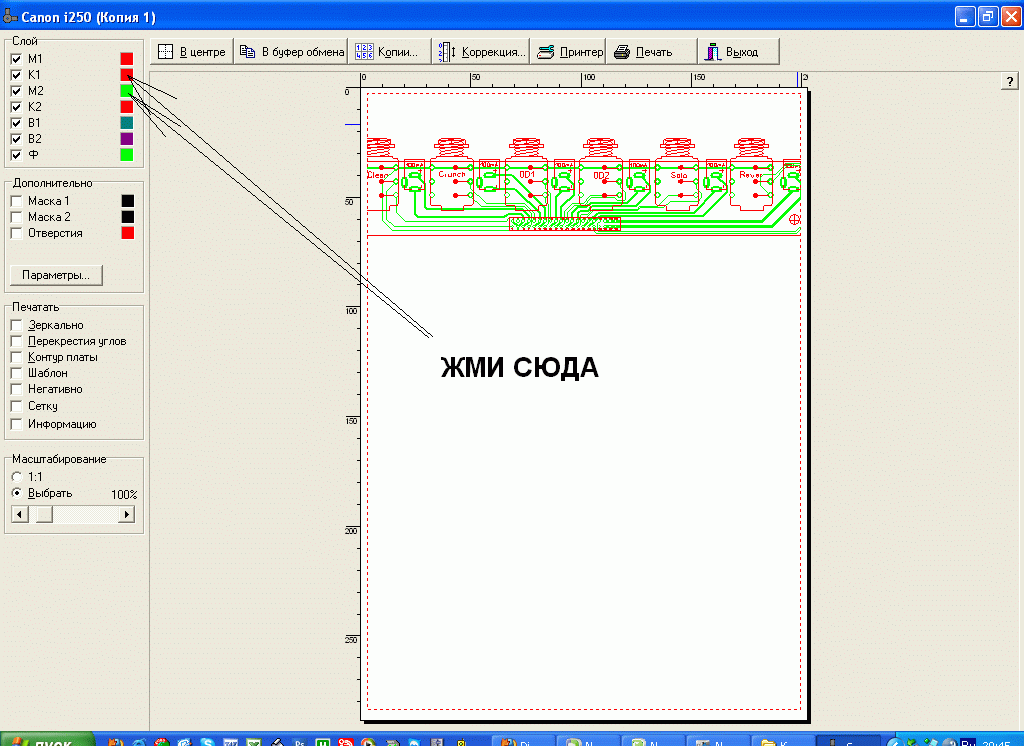Change the K2 layer red color swatch
Screen dimensions: 1024x746
(127, 106)
